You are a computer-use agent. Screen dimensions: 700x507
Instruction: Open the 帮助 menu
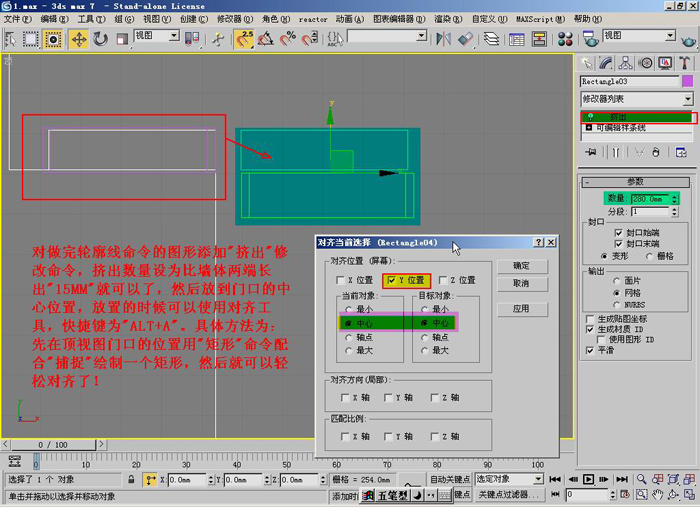click(x=588, y=19)
